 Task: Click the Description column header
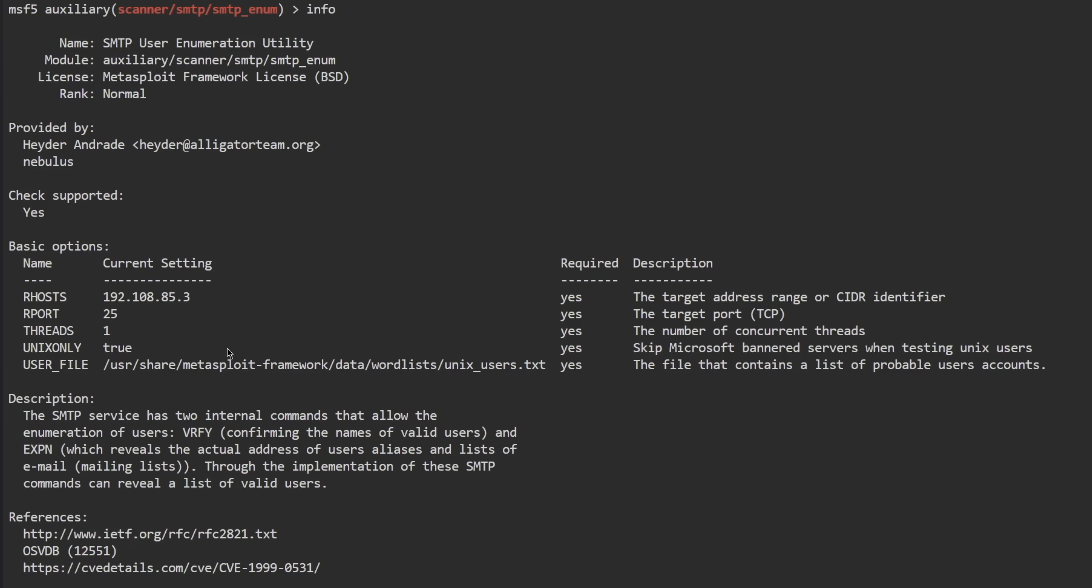(x=673, y=263)
